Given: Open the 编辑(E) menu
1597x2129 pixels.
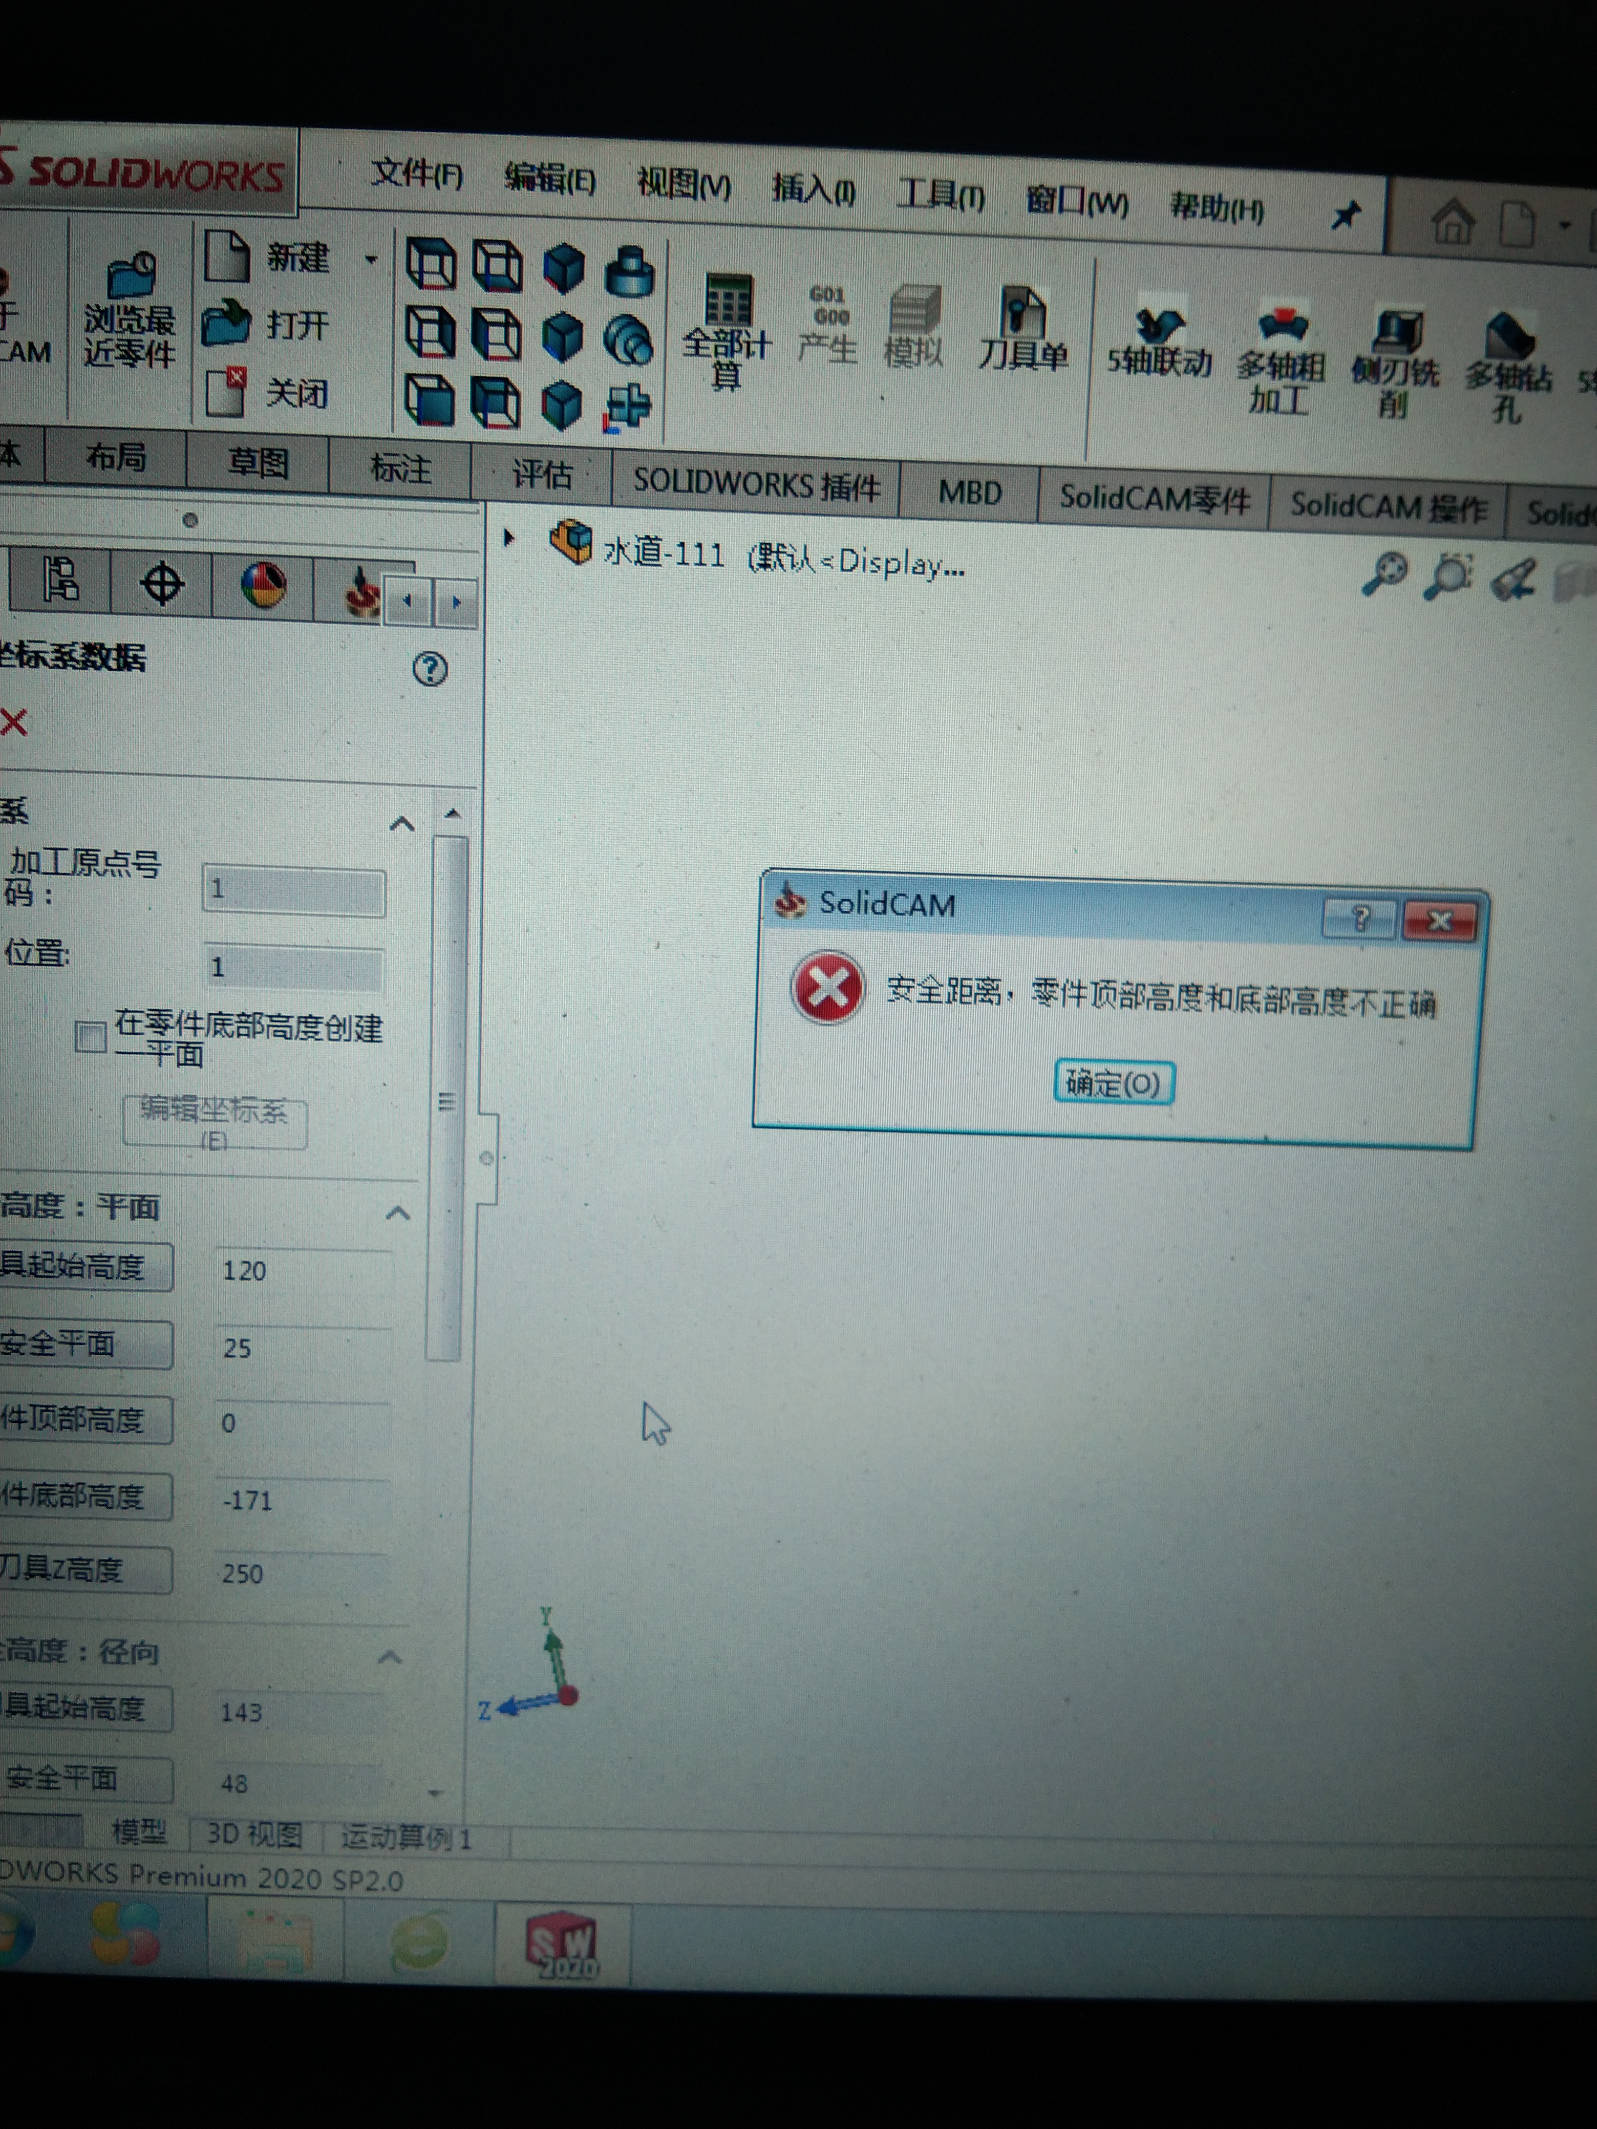Looking at the screenshot, I should [550, 179].
